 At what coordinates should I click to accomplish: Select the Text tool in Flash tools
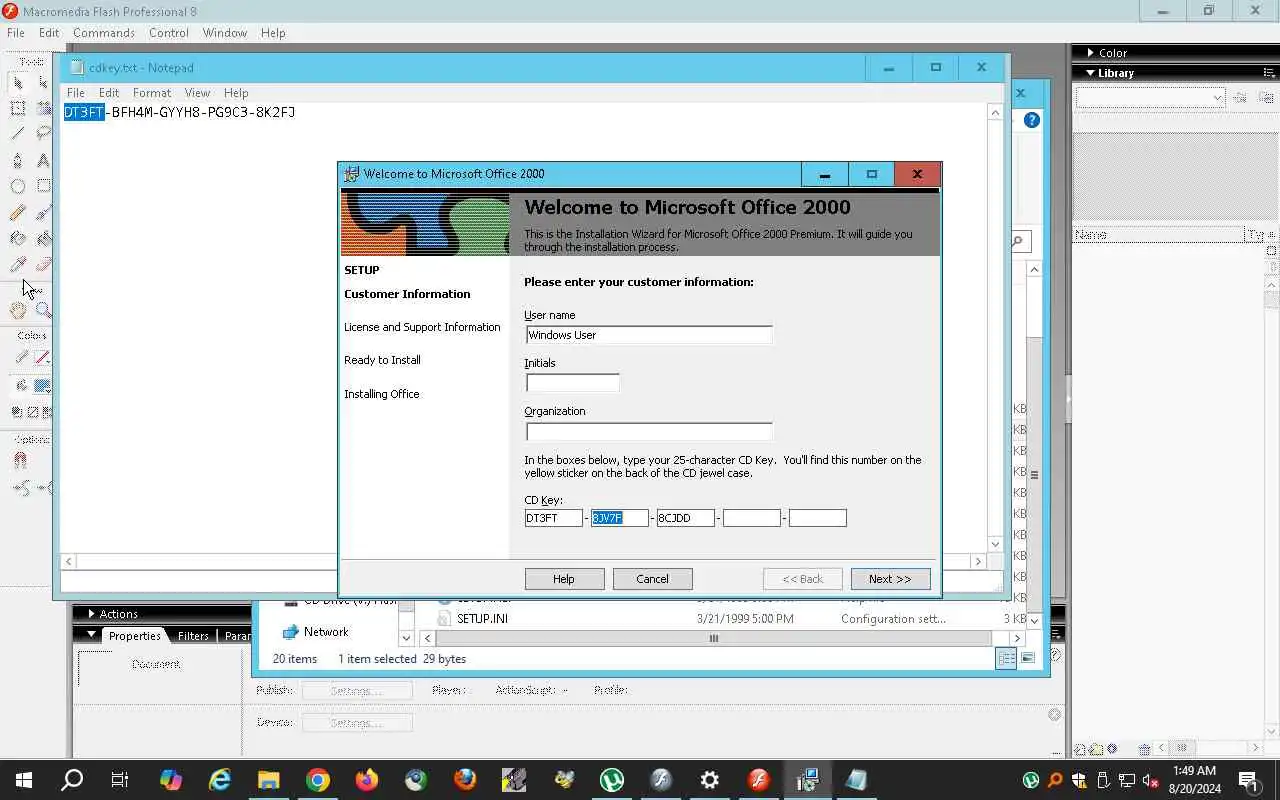point(43,160)
